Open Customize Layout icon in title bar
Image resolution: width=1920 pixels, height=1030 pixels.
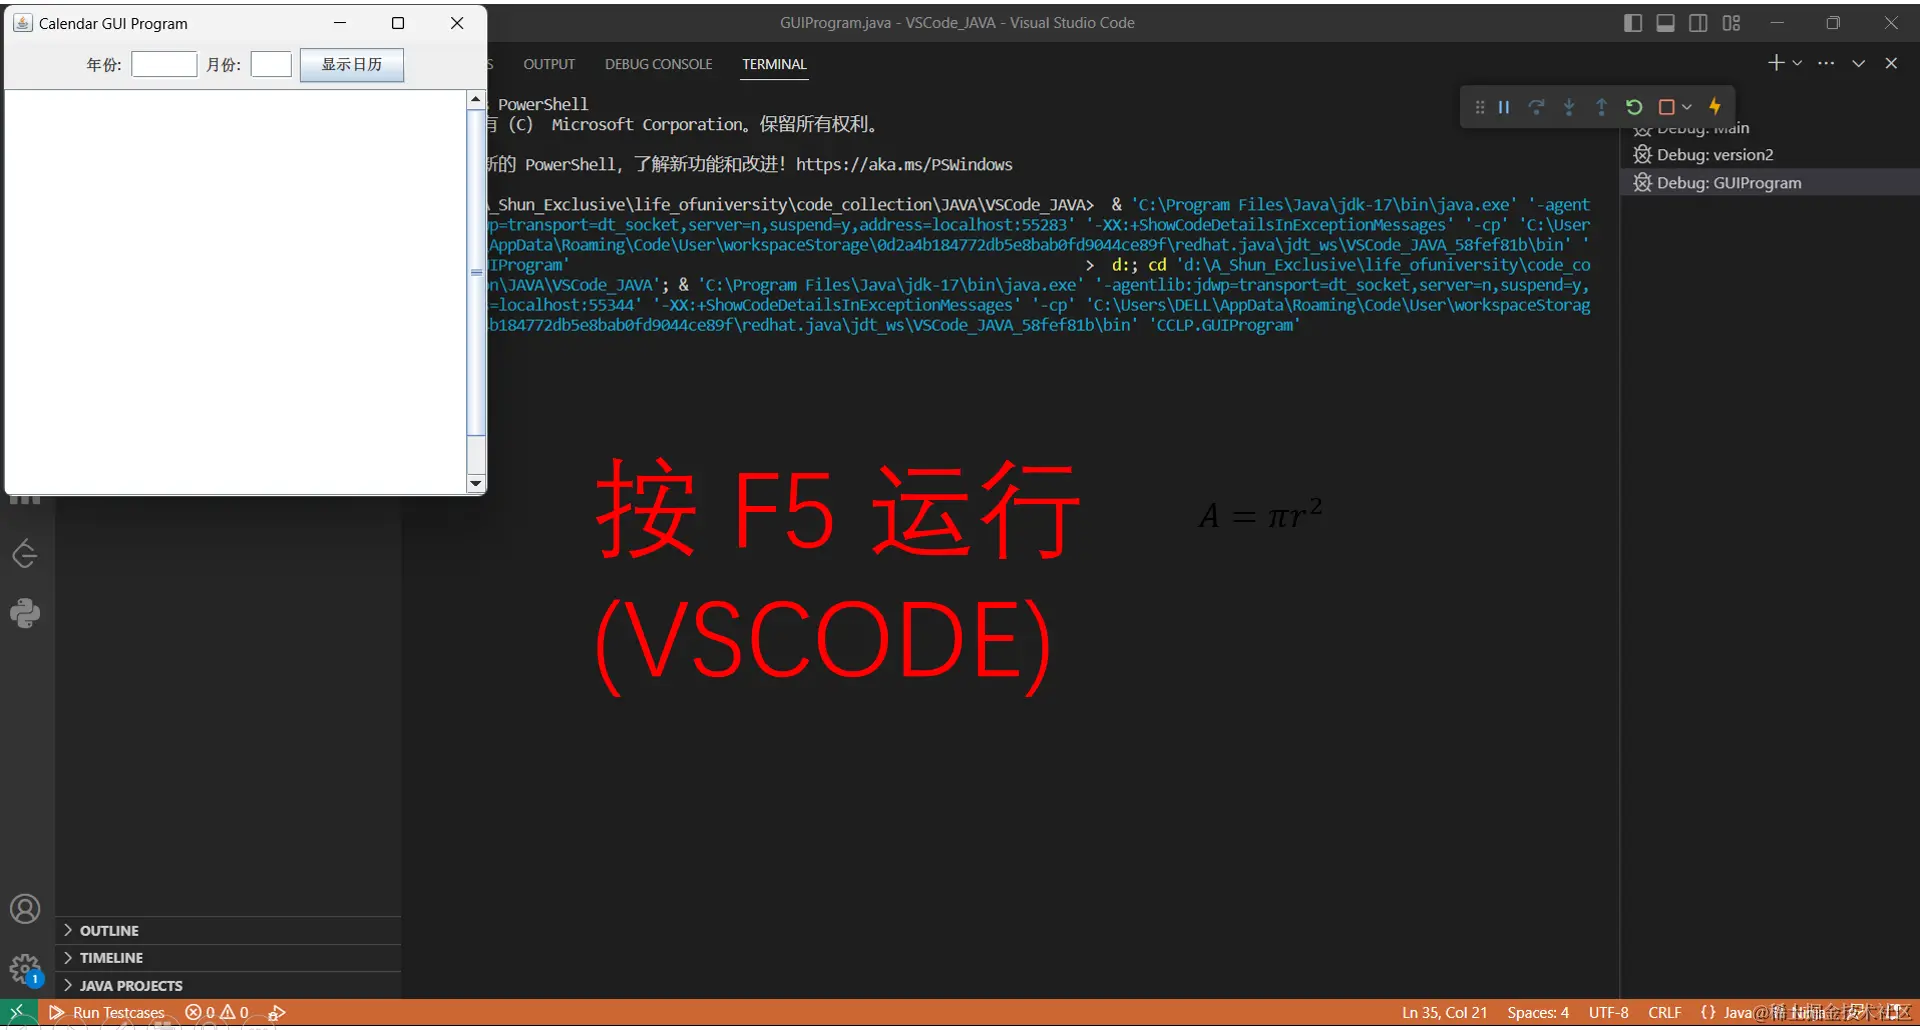(1731, 23)
